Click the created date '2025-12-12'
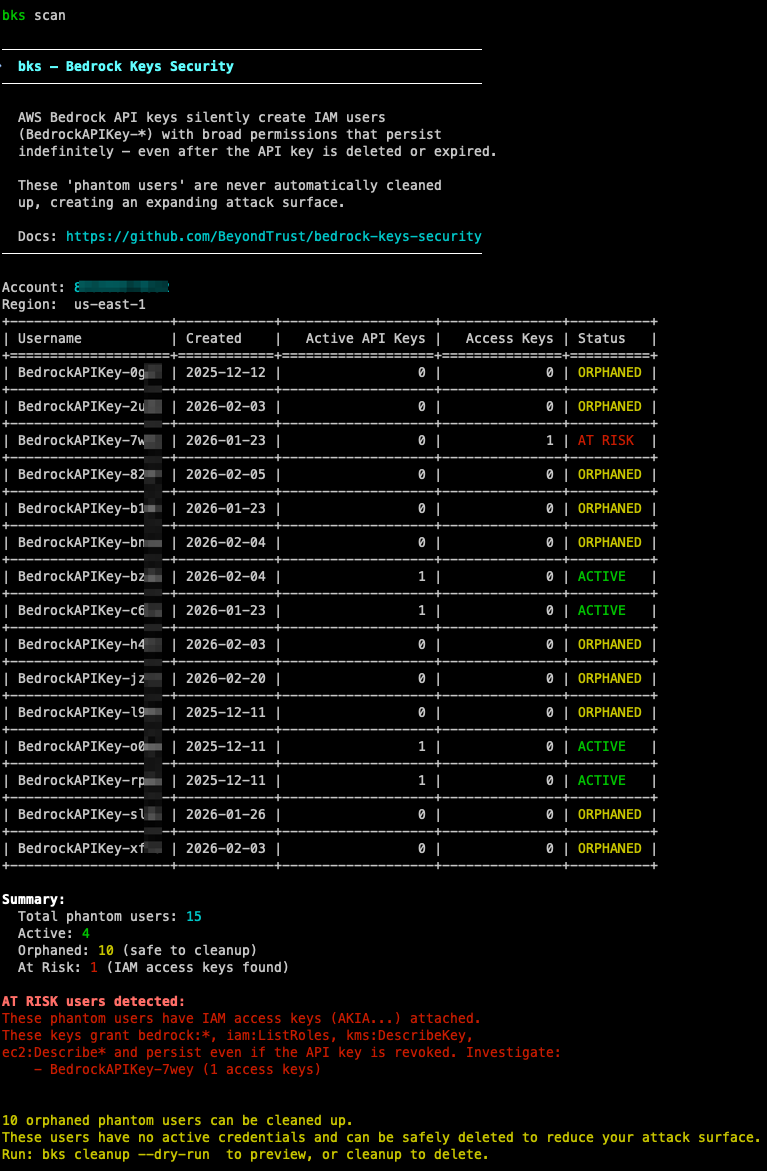 (226, 373)
